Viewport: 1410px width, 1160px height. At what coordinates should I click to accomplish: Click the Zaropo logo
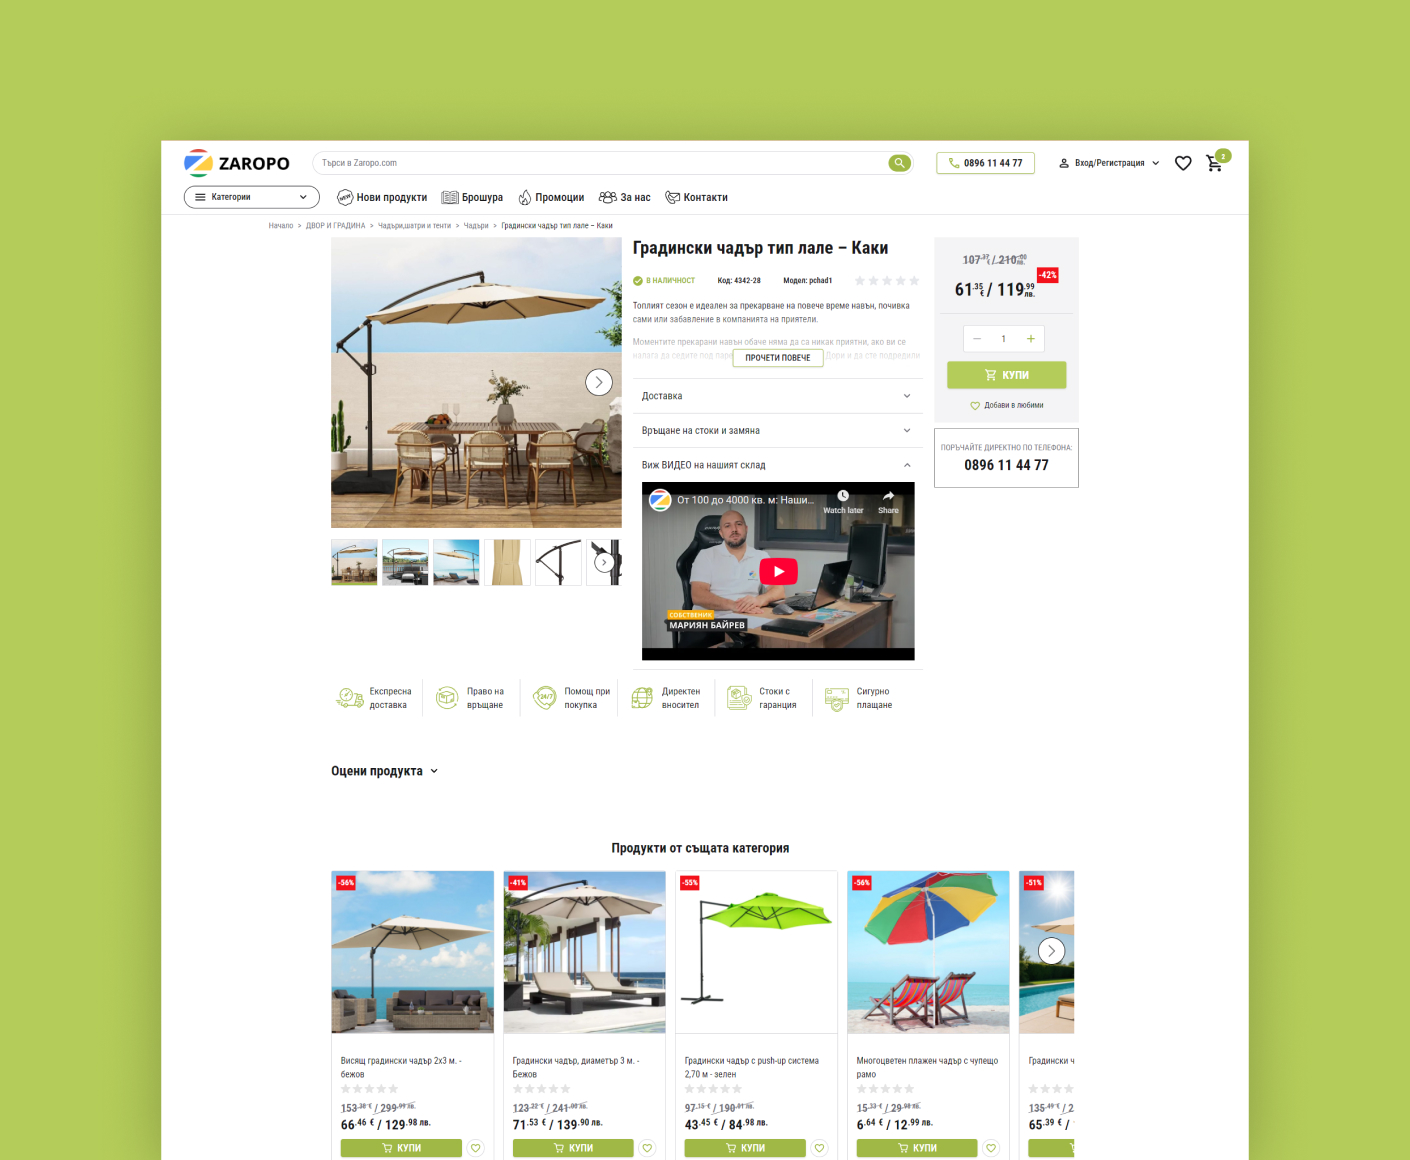coord(237,162)
